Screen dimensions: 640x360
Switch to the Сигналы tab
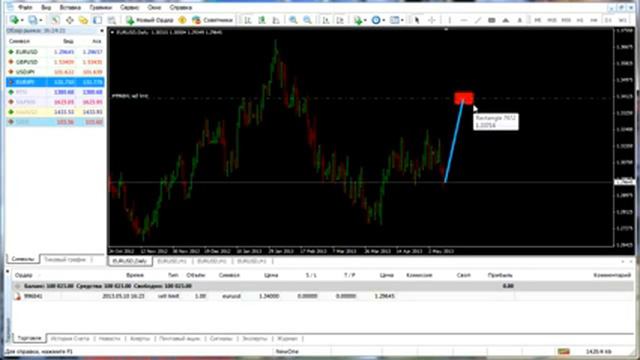point(221,339)
